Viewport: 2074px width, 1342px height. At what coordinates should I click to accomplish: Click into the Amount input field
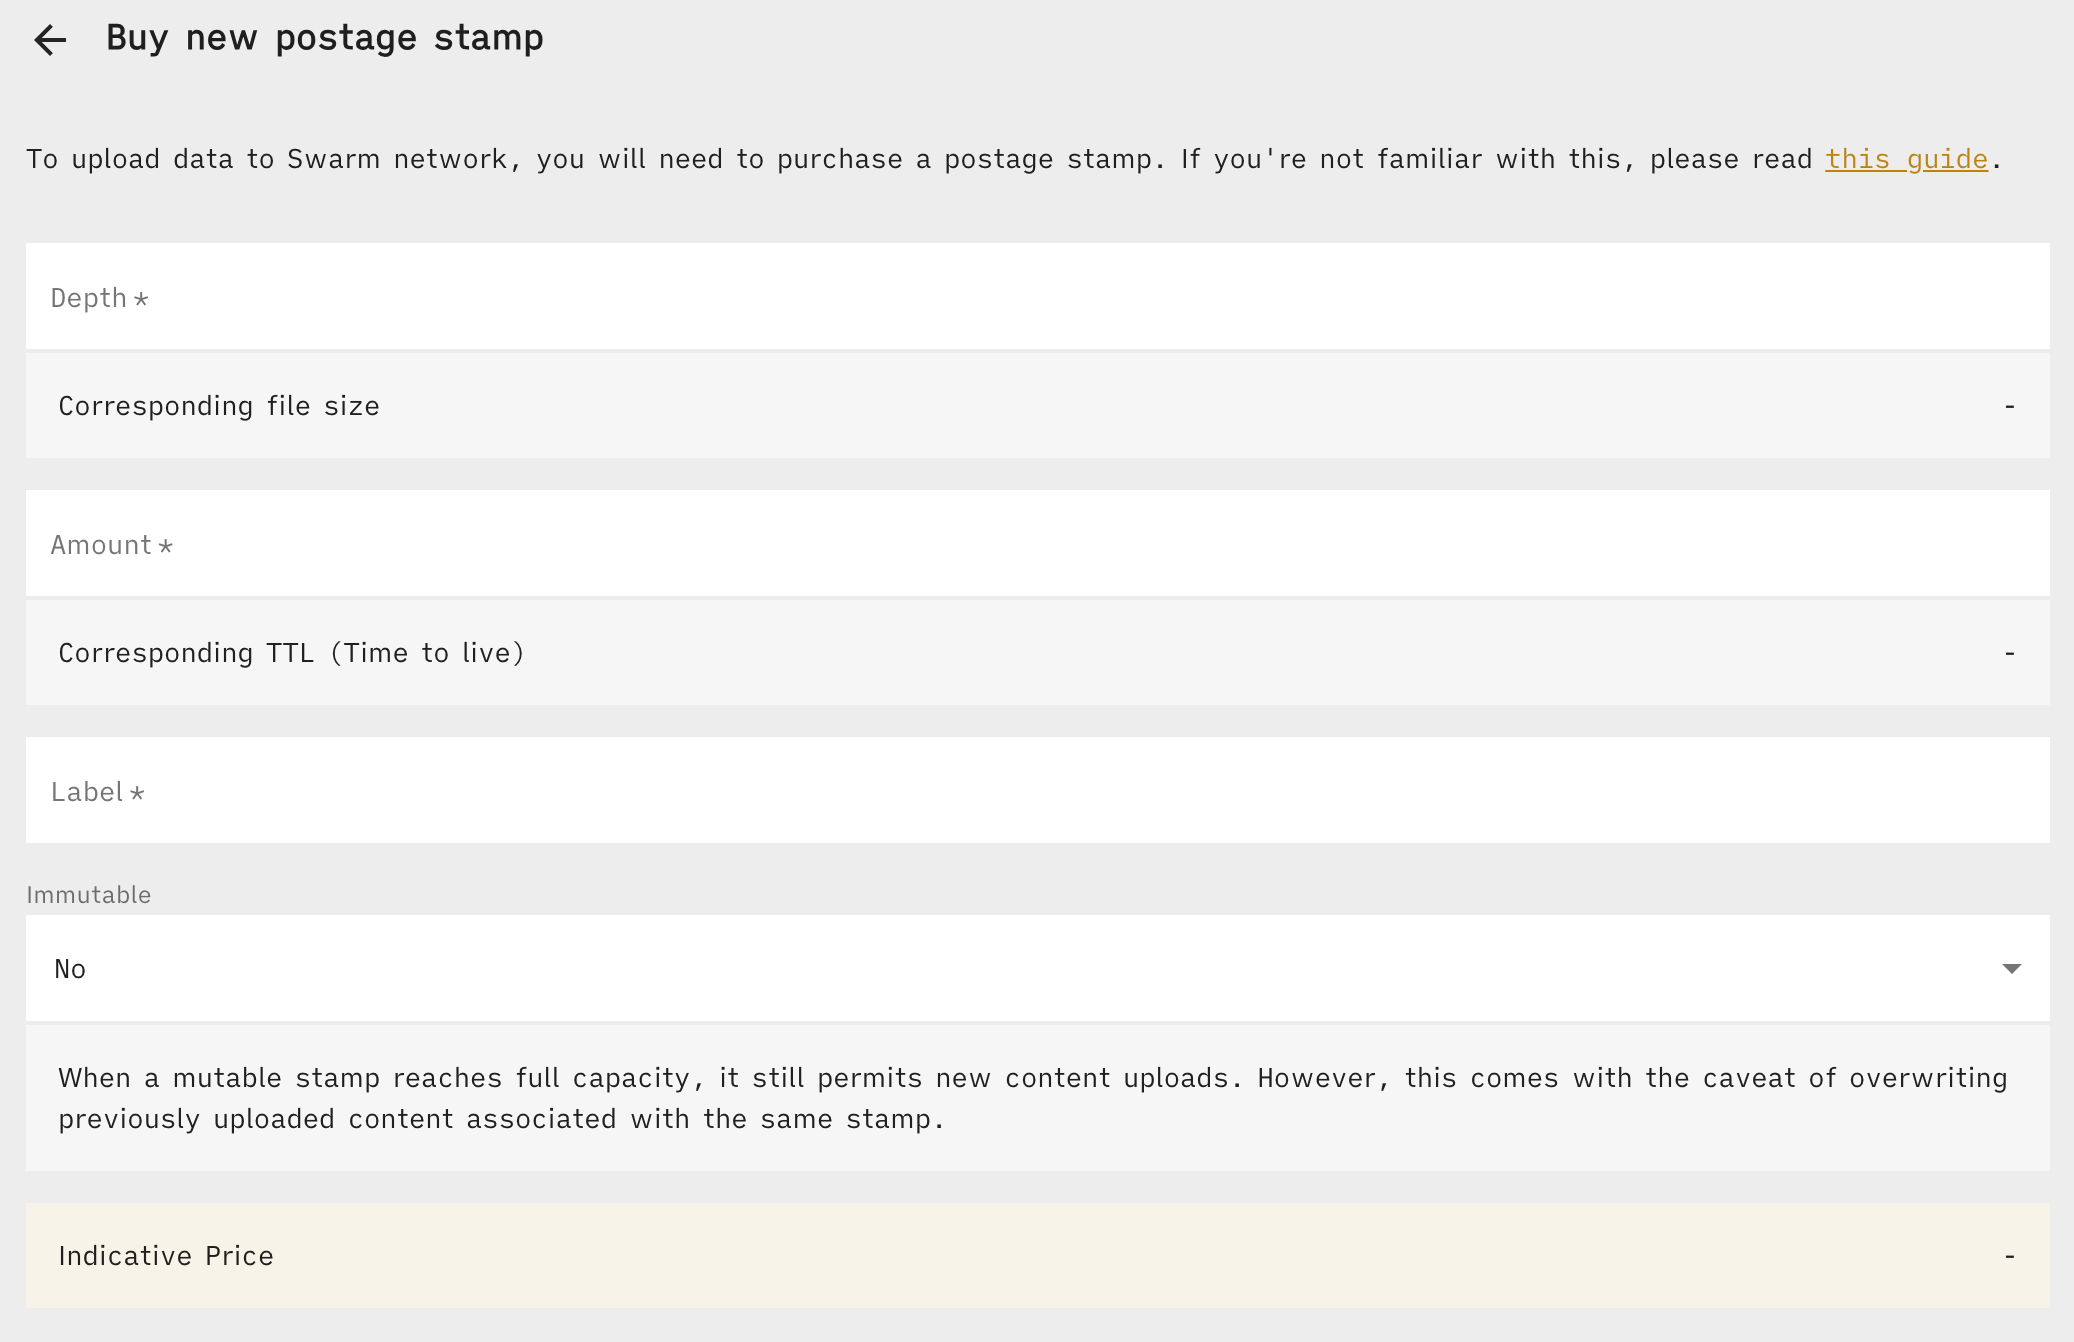[1037, 544]
